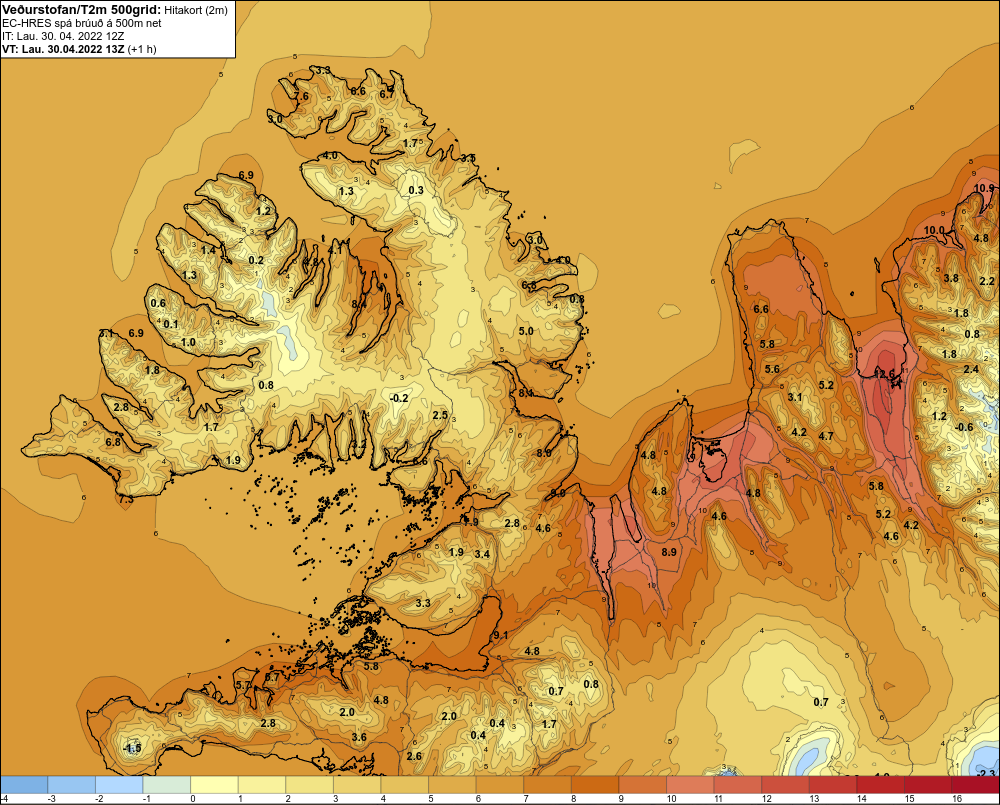Select the -0.6 temperature value

964,427
